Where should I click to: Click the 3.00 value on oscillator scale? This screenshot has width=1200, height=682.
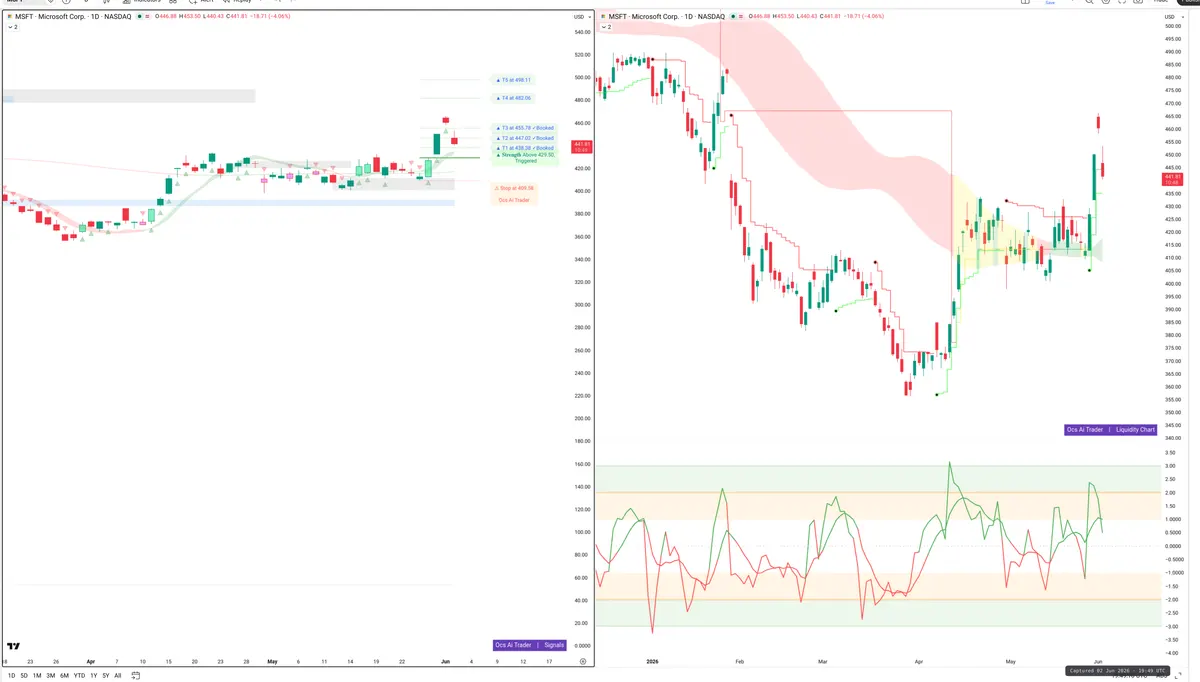pyautogui.click(x=1169, y=466)
